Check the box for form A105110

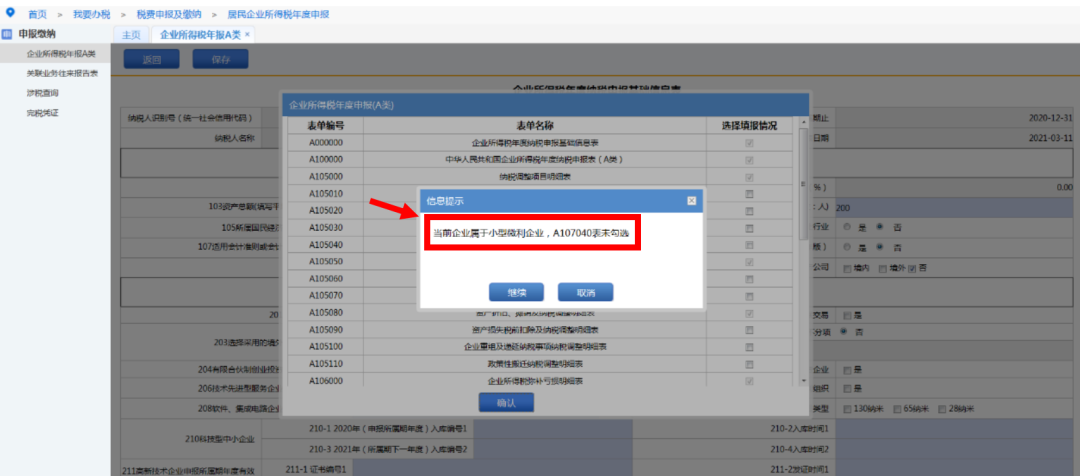click(749, 364)
